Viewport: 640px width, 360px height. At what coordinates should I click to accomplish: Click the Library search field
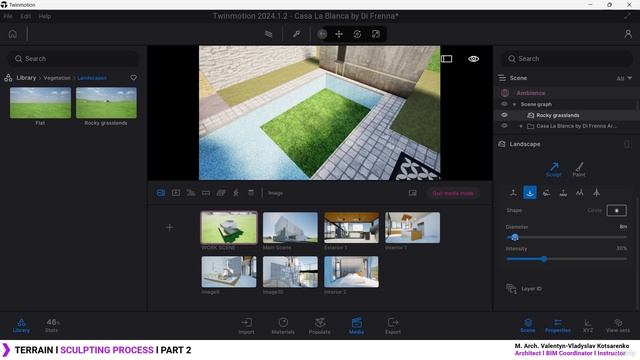point(73,59)
